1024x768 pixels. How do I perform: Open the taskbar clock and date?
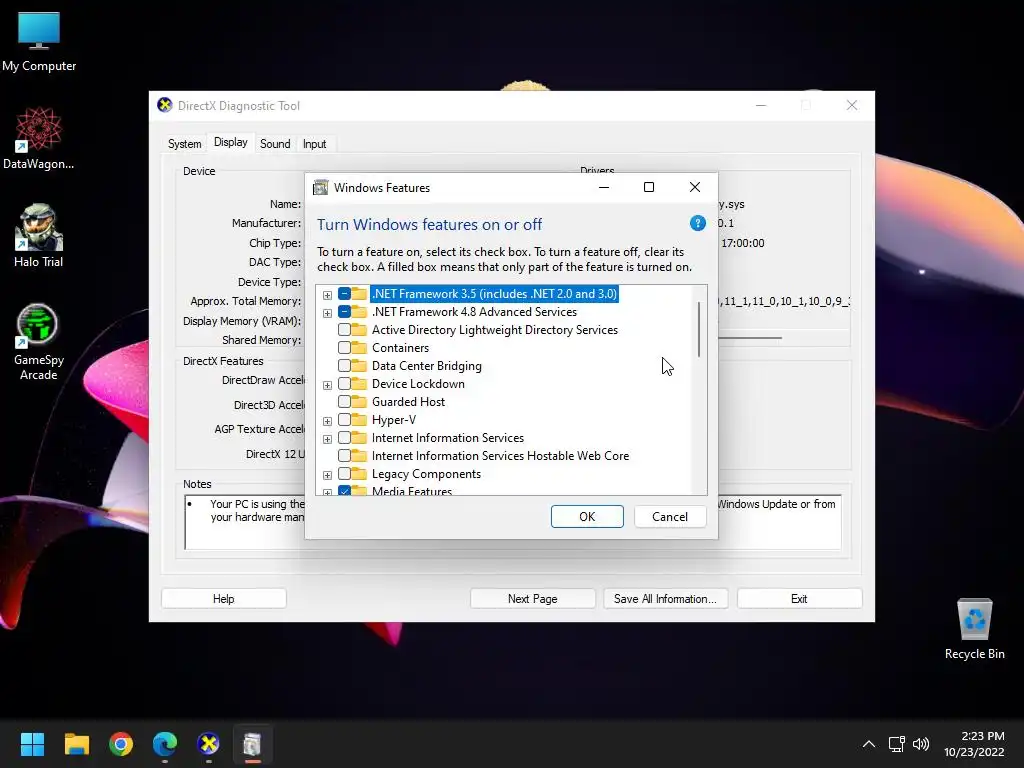(974, 744)
